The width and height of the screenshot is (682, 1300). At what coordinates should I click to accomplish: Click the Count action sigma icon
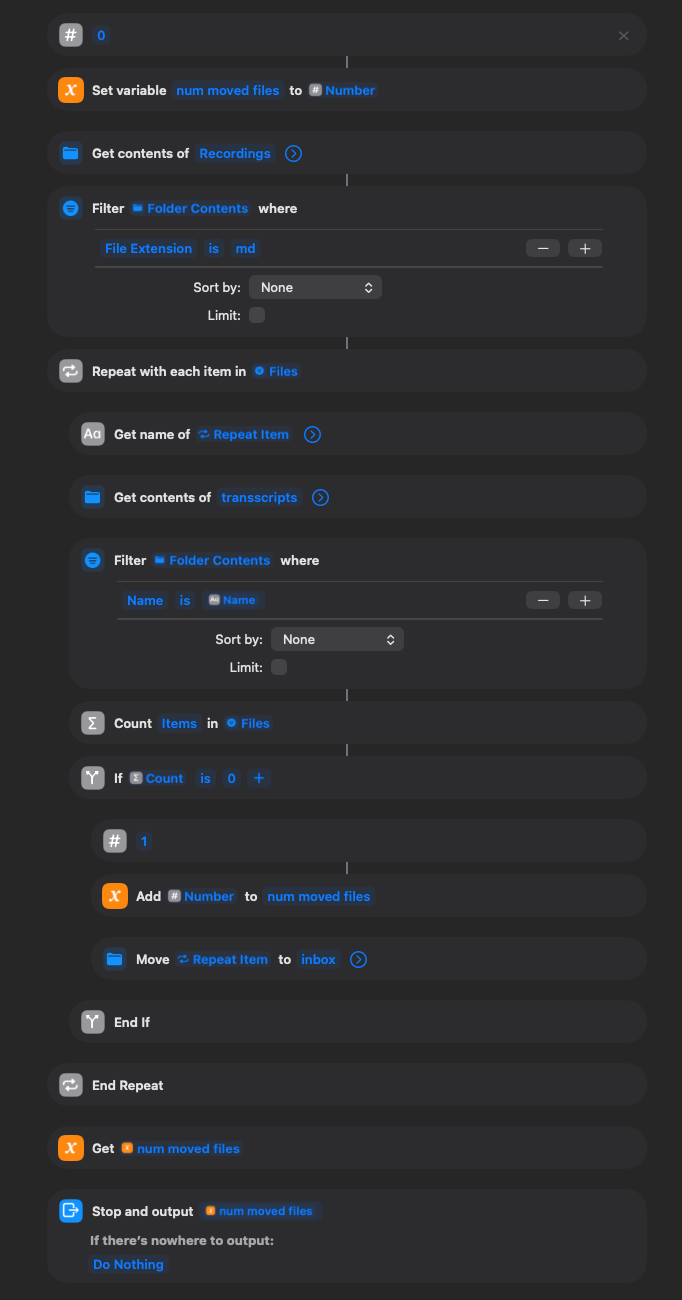(93, 723)
